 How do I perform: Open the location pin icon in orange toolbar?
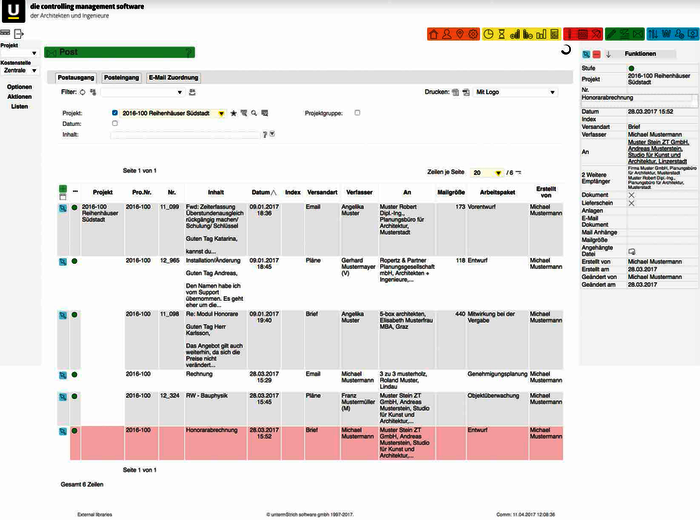point(460,34)
